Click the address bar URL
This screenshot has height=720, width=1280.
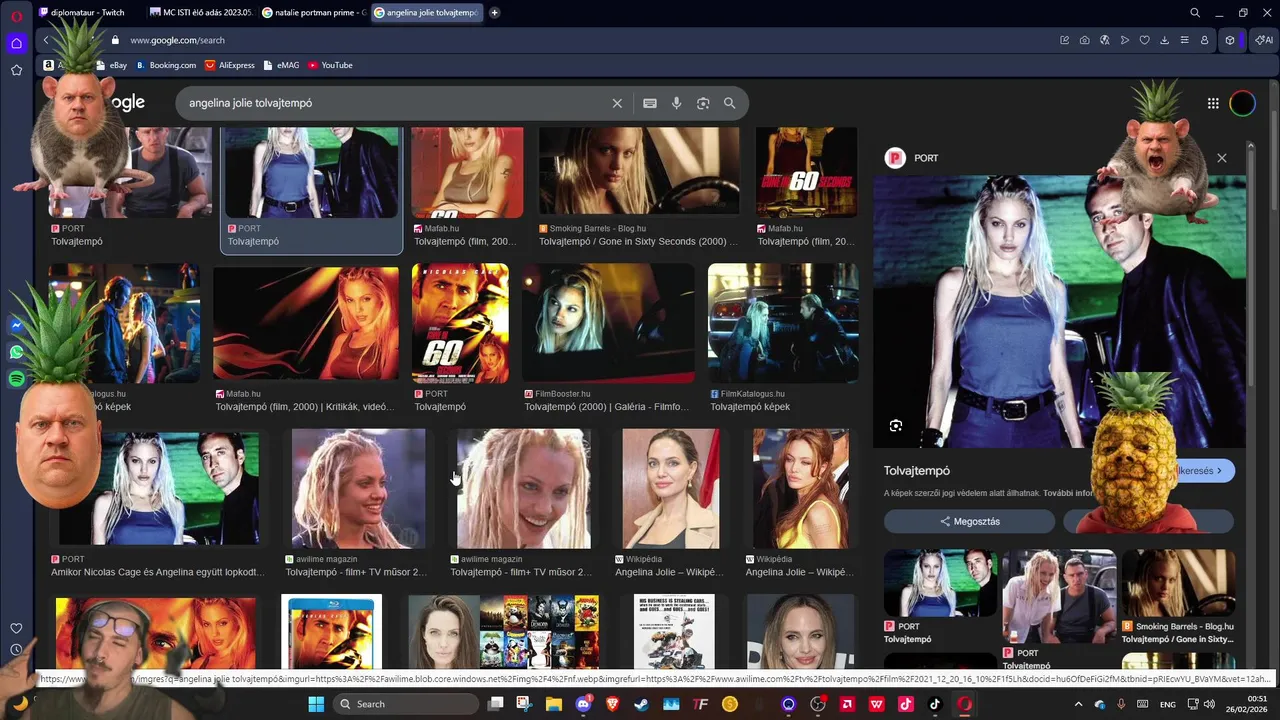tap(177, 40)
